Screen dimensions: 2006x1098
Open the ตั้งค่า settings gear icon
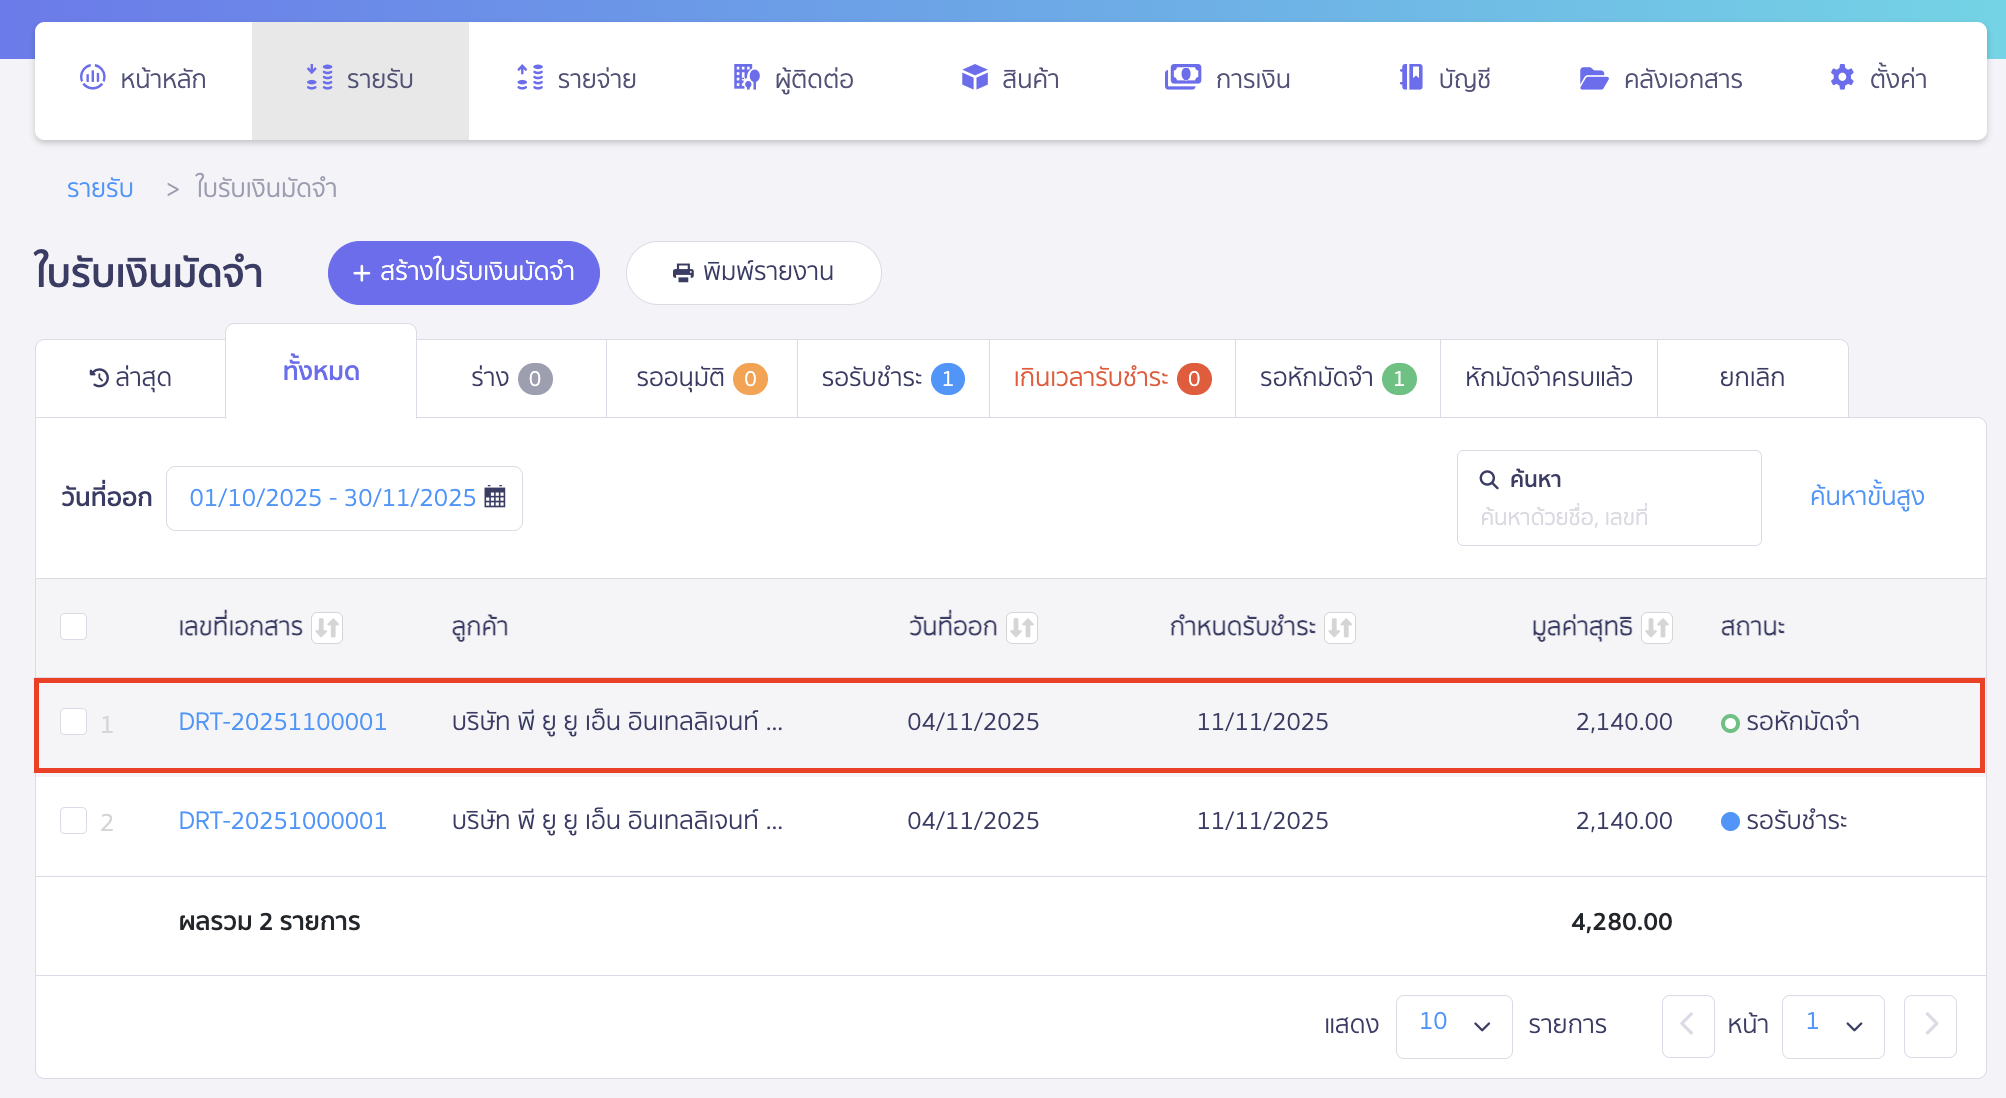tap(1841, 77)
